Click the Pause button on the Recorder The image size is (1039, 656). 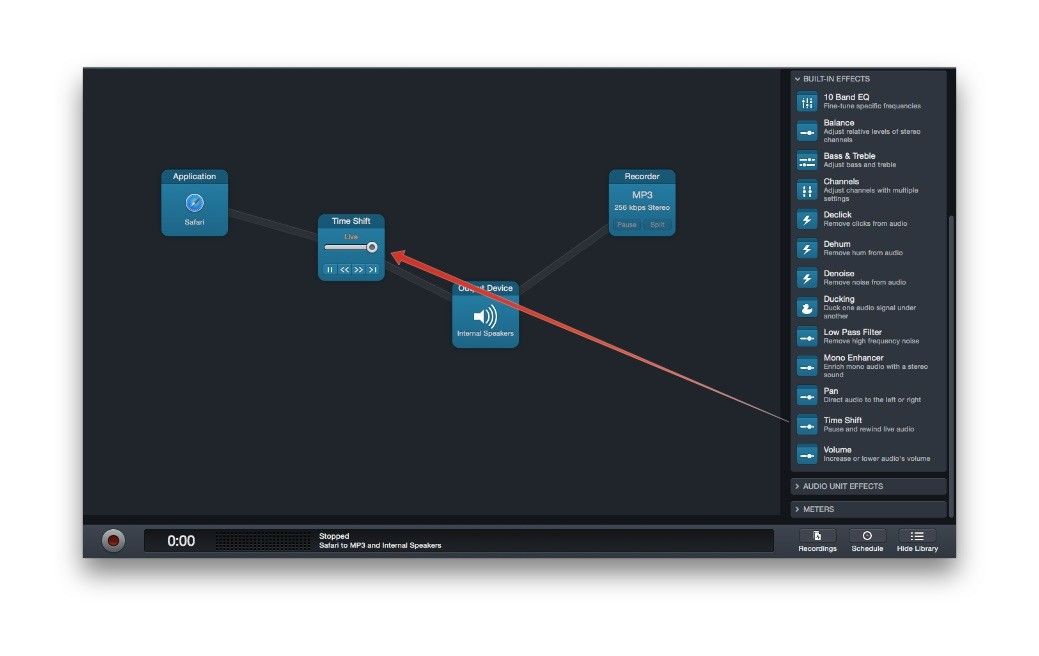pyautogui.click(x=626, y=225)
